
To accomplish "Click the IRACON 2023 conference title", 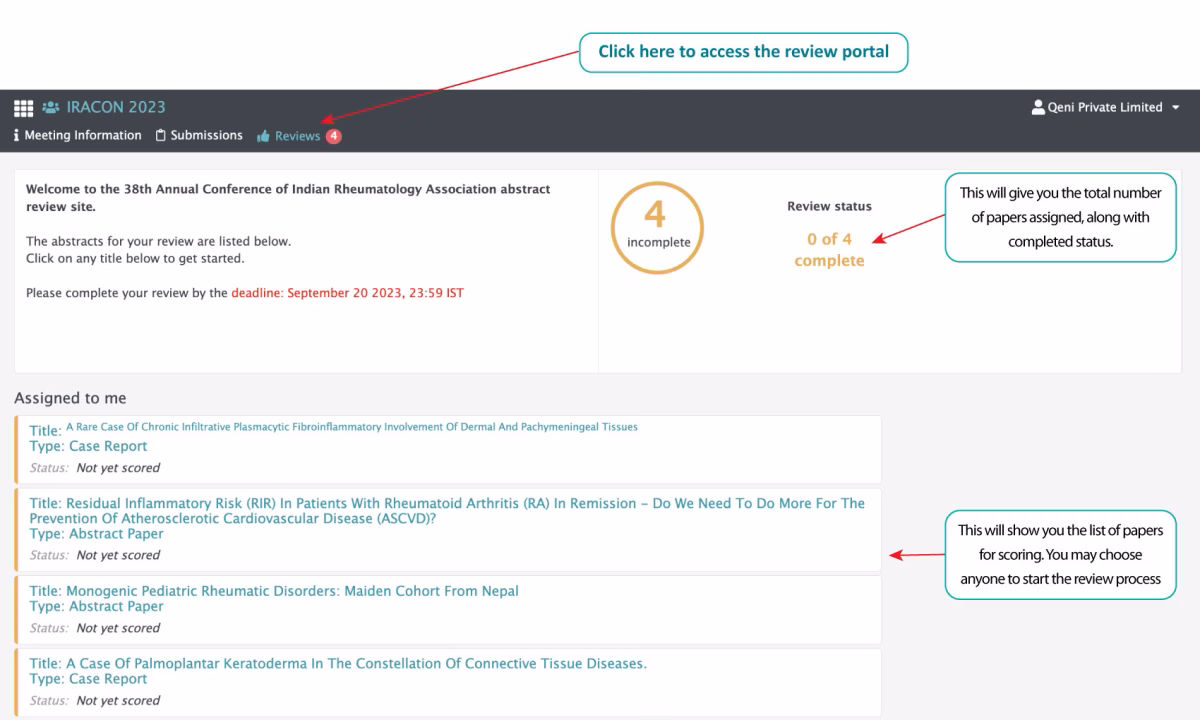I will (116, 107).
